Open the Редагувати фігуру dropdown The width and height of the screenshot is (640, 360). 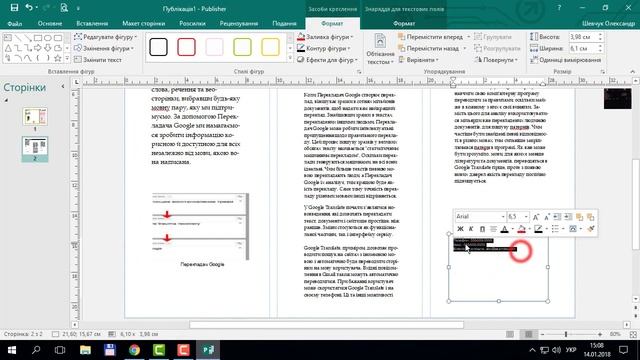pos(105,37)
